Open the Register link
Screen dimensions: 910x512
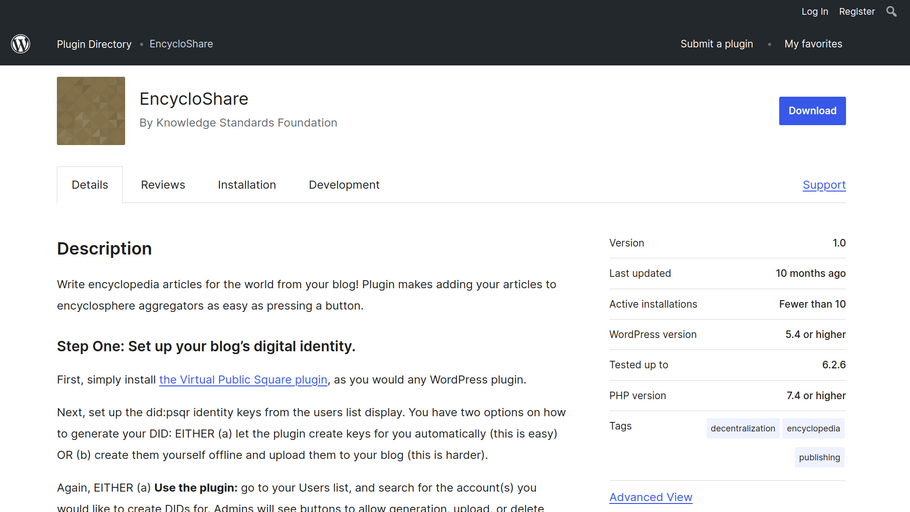pyautogui.click(x=857, y=12)
